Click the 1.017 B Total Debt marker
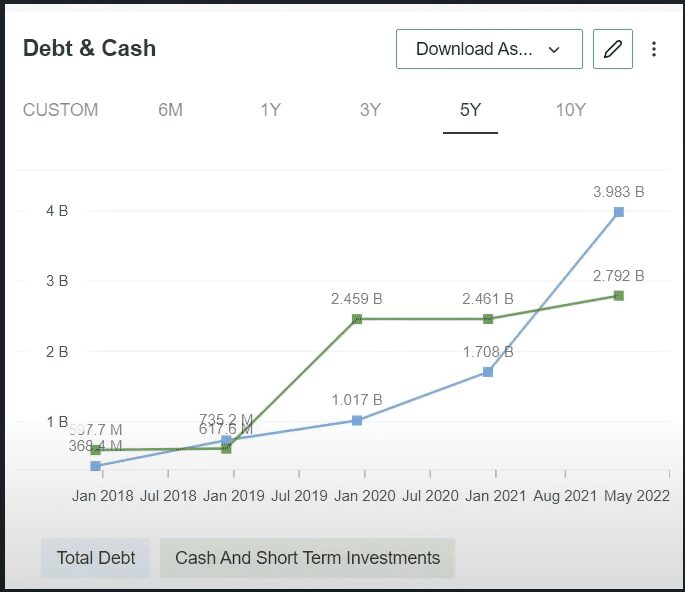The height and width of the screenshot is (592, 685). [357, 420]
